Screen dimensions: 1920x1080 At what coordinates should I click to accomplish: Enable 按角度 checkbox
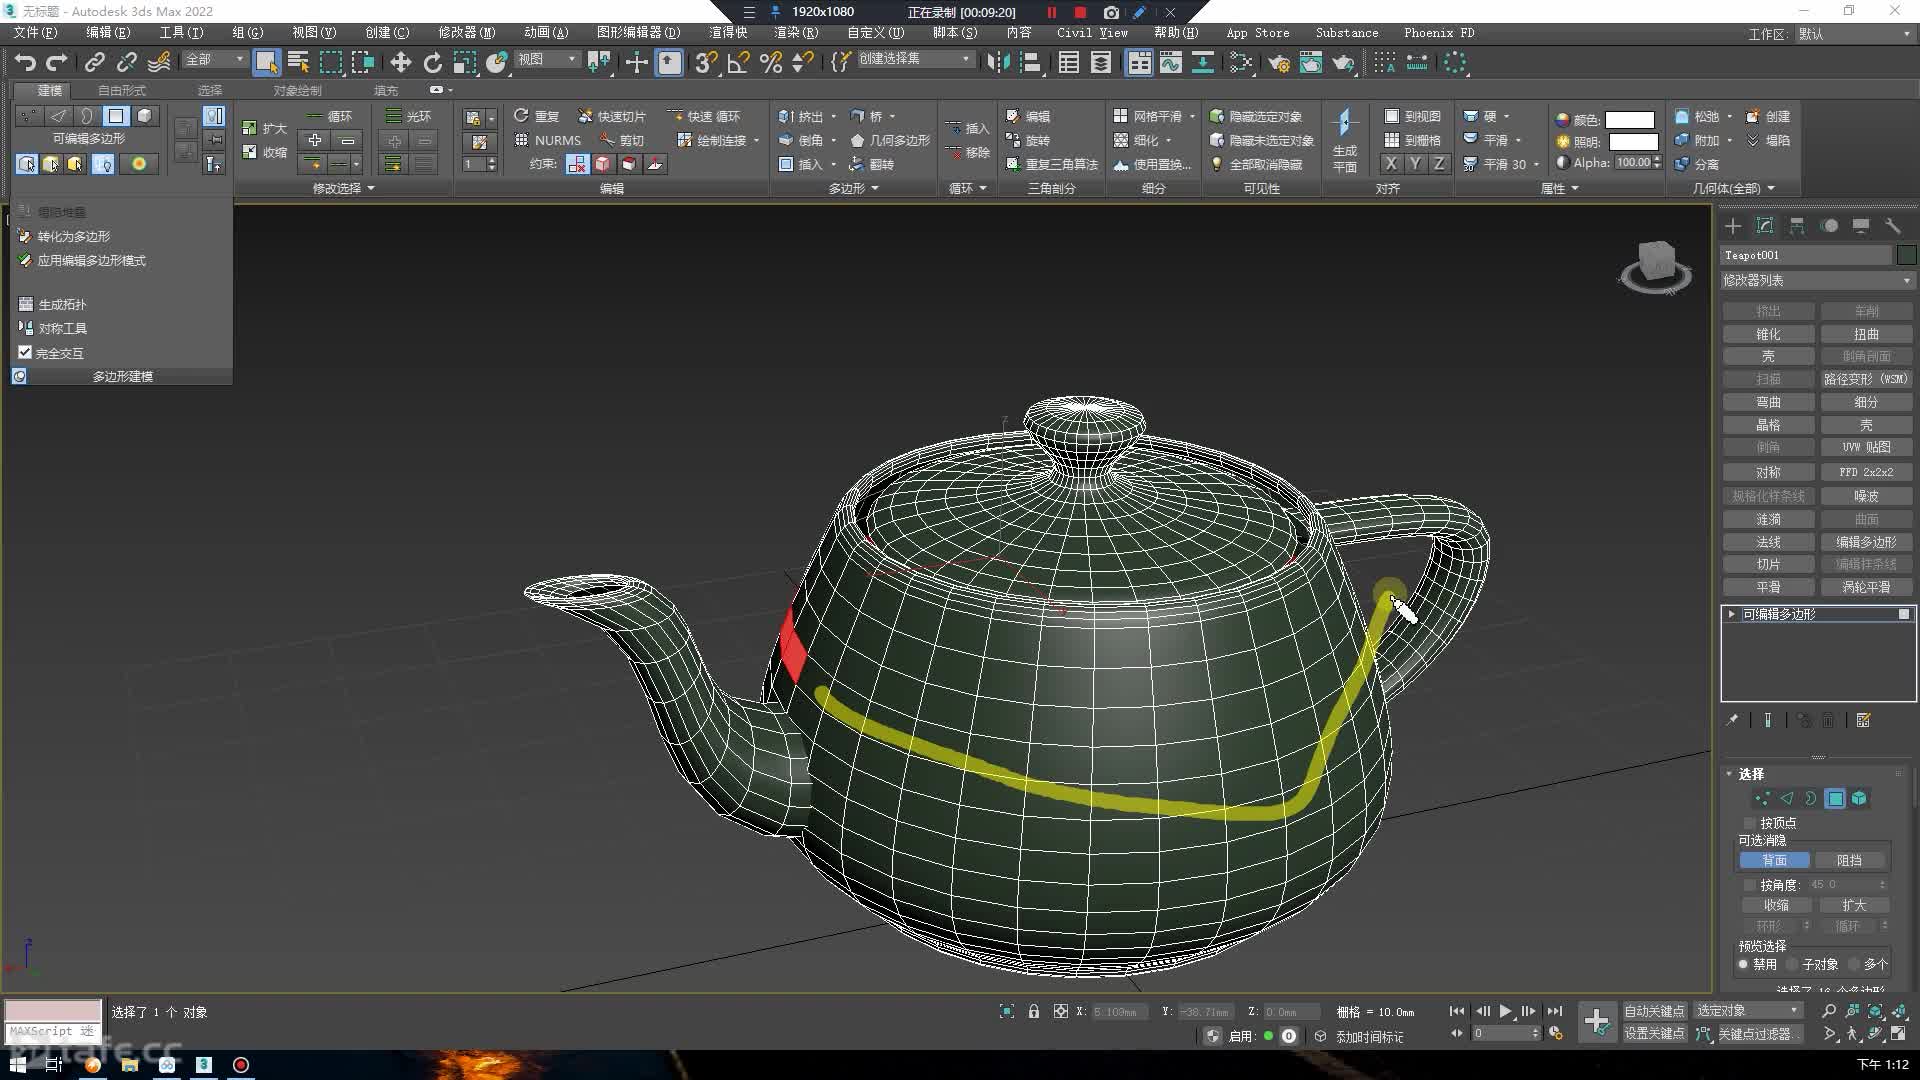(x=1750, y=885)
